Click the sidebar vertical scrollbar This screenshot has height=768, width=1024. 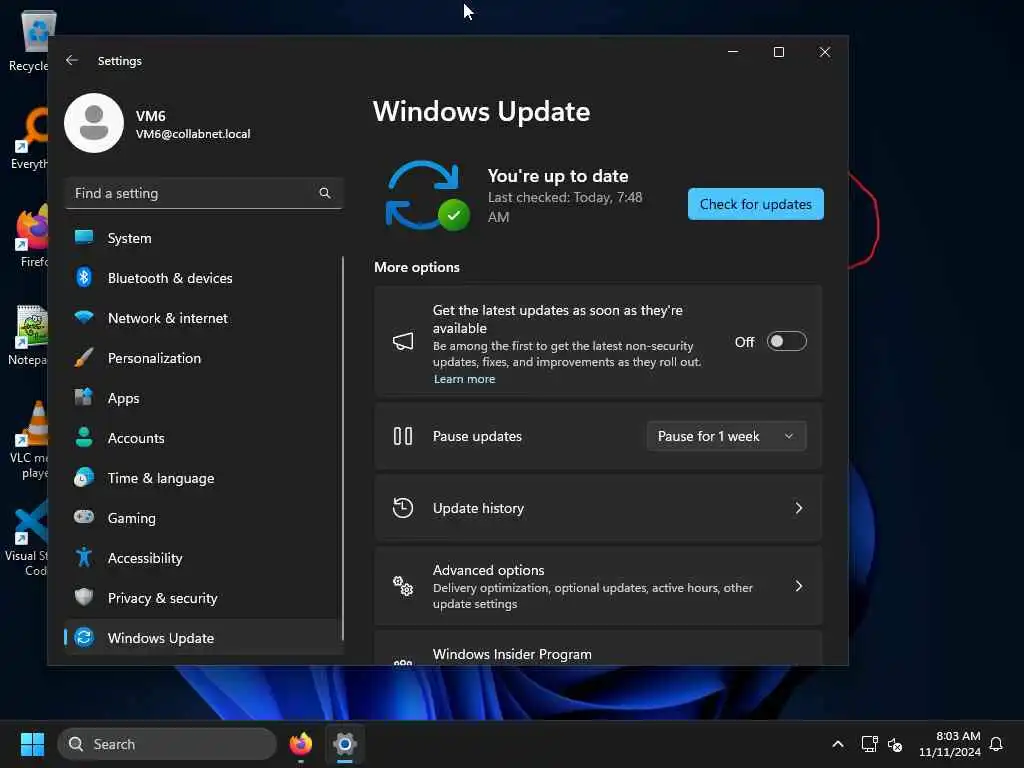point(343,447)
